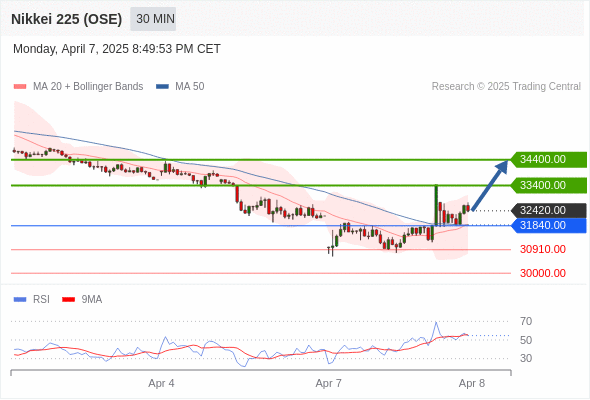Click the 30 MIN timeframe badge
This screenshot has width=590, height=400.
coord(153,19)
